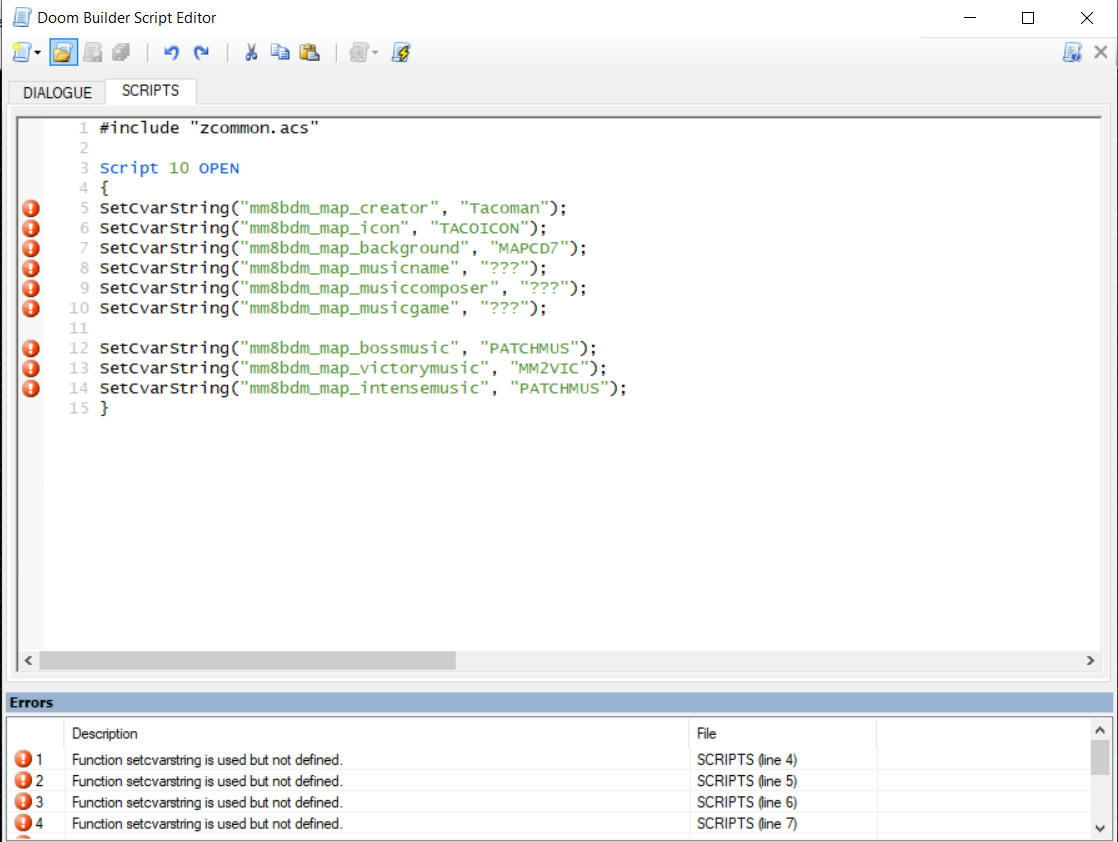Place cursor on the Script 10 OPEN line
This screenshot has width=1118, height=842.
point(169,168)
